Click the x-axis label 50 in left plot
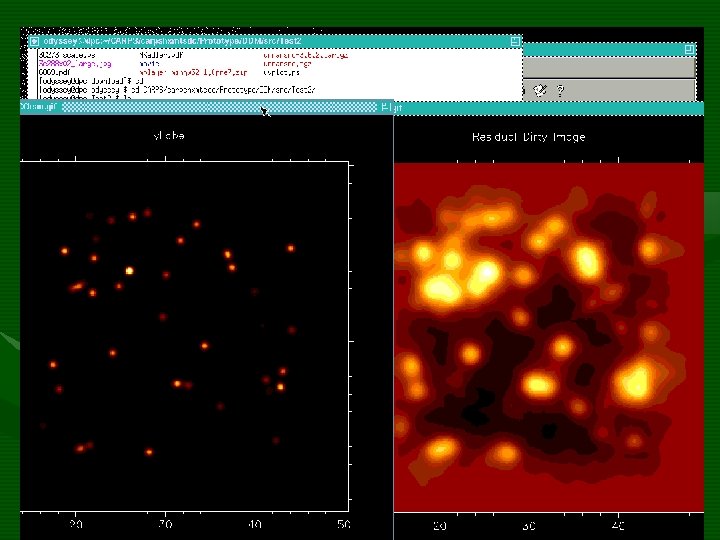The width and height of the screenshot is (720, 540). click(343, 524)
